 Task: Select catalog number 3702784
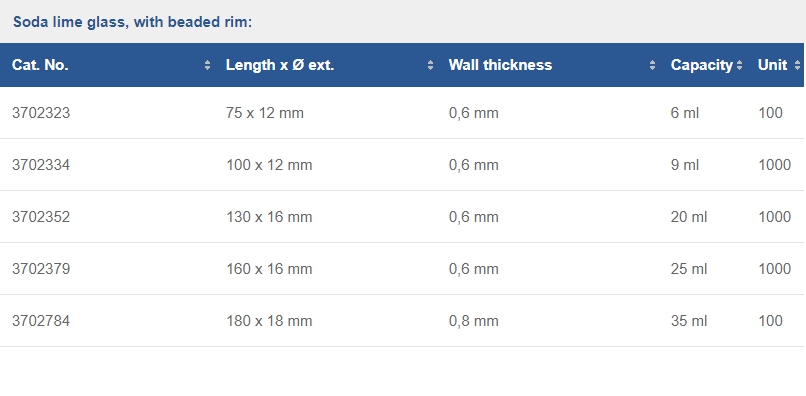tap(41, 321)
